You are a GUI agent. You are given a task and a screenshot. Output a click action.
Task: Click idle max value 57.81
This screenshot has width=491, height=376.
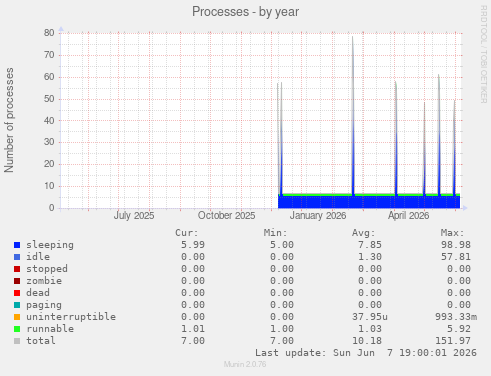point(456,257)
